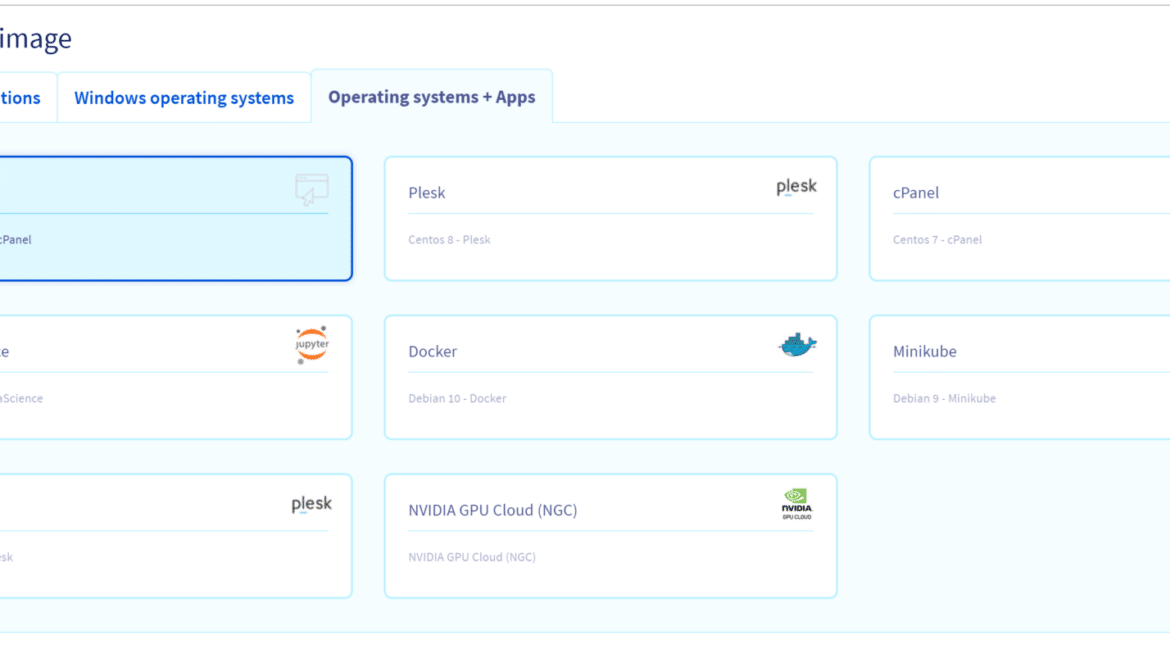The height and width of the screenshot is (663, 1170).
Task: Click the "Centos 7 - cPanel" subtitle
Action: tap(937, 239)
